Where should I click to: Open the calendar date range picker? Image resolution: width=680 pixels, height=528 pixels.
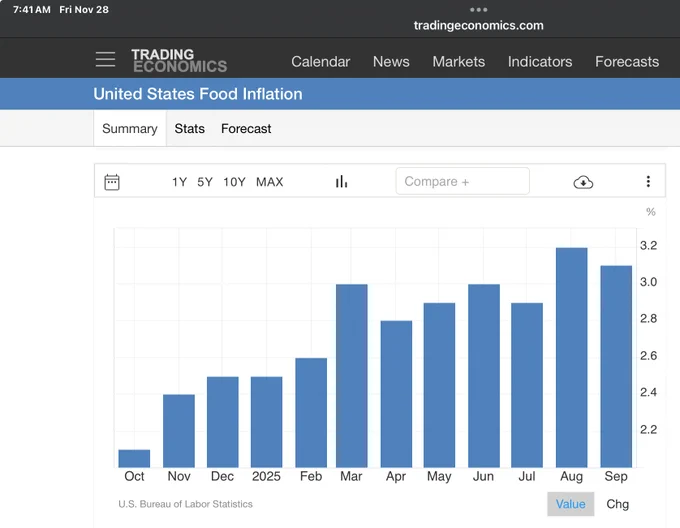(112, 182)
